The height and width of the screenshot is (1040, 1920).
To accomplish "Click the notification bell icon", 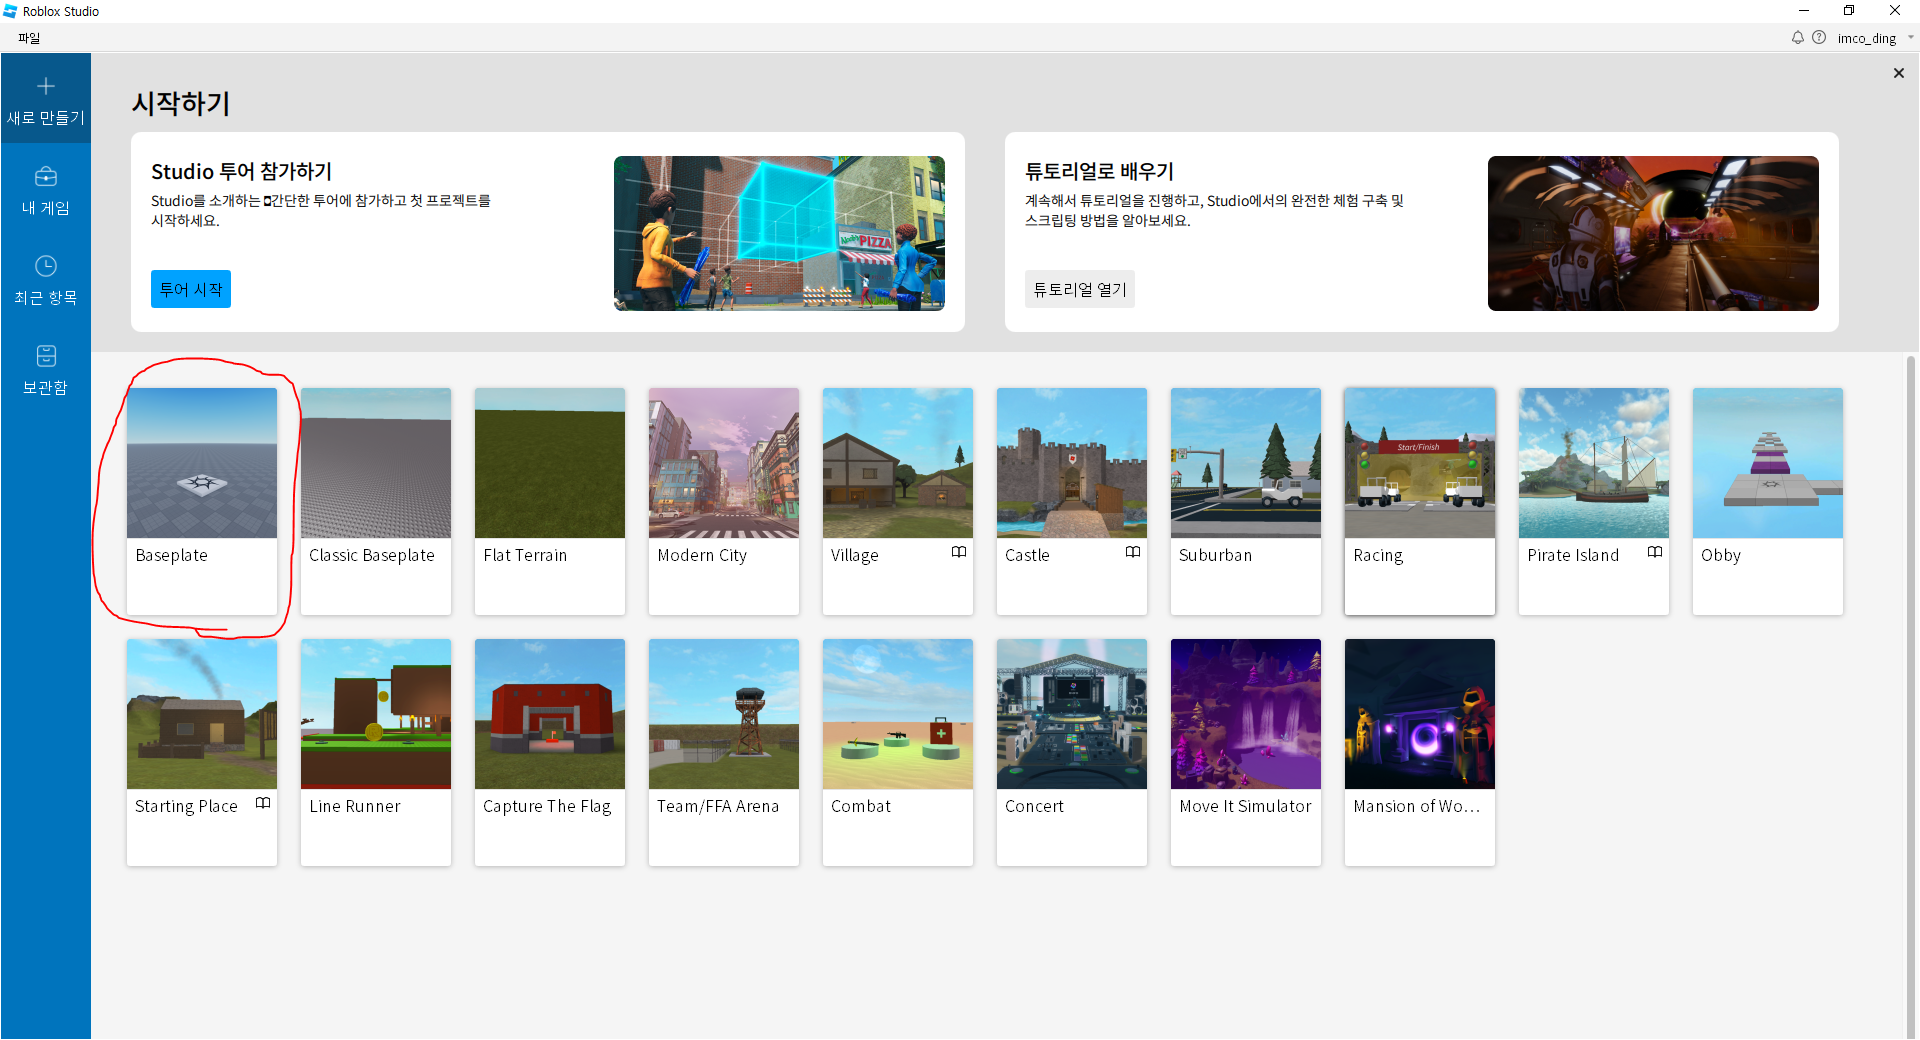I will 1798,38.
